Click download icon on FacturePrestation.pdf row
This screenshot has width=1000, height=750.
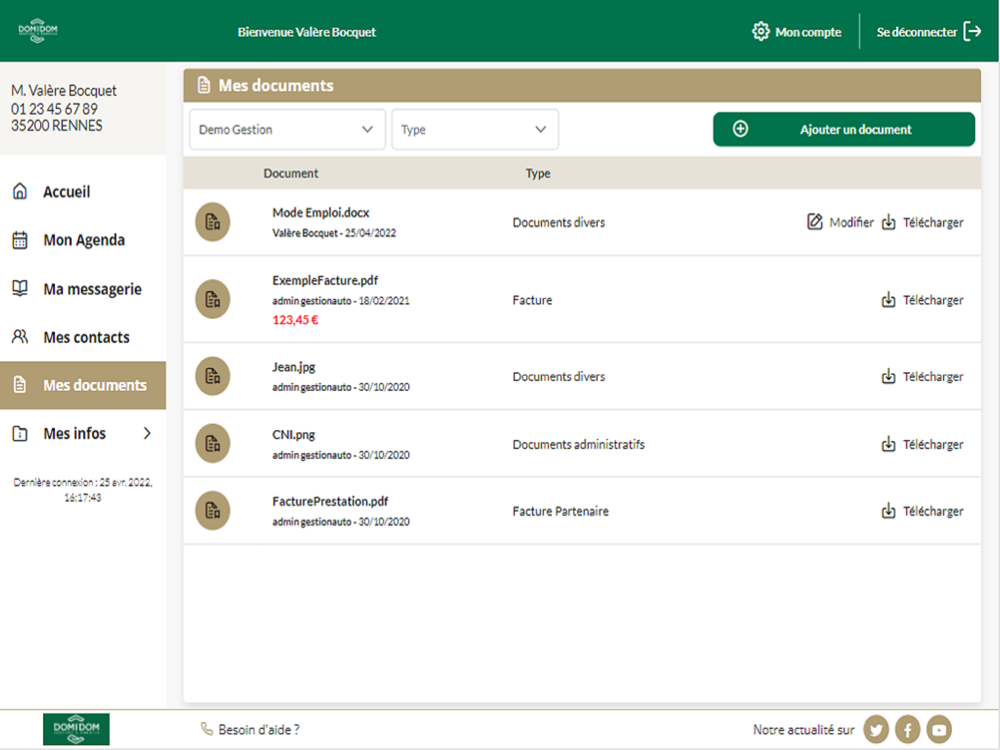tap(888, 511)
